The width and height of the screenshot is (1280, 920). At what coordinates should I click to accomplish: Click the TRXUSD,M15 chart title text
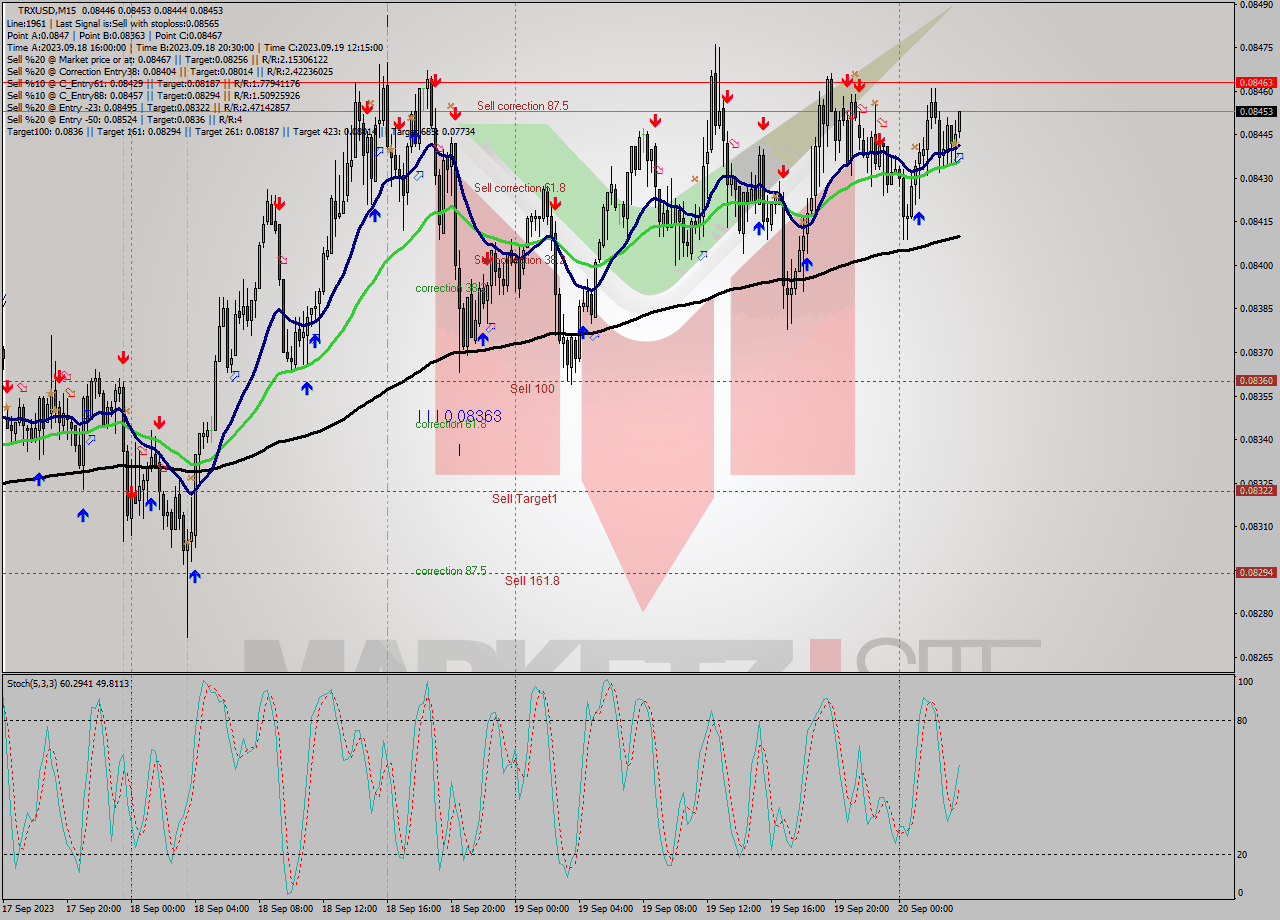click(47, 10)
